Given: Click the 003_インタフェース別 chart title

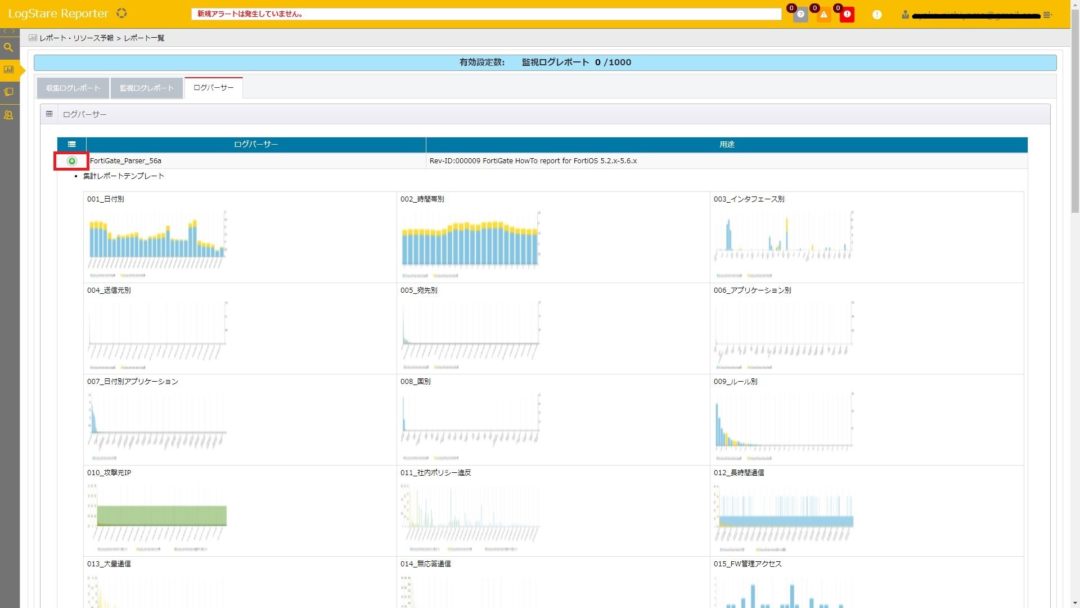Looking at the screenshot, I should coord(749,199).
